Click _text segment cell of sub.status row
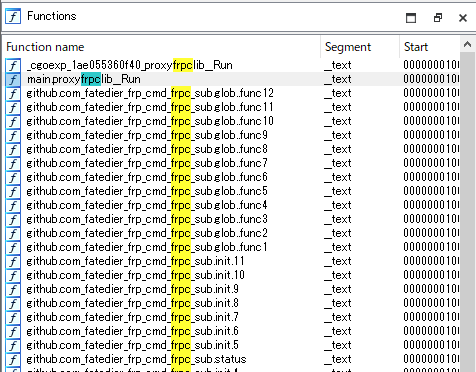The width and height of the screenshot is (476, 372). (338, 359)
